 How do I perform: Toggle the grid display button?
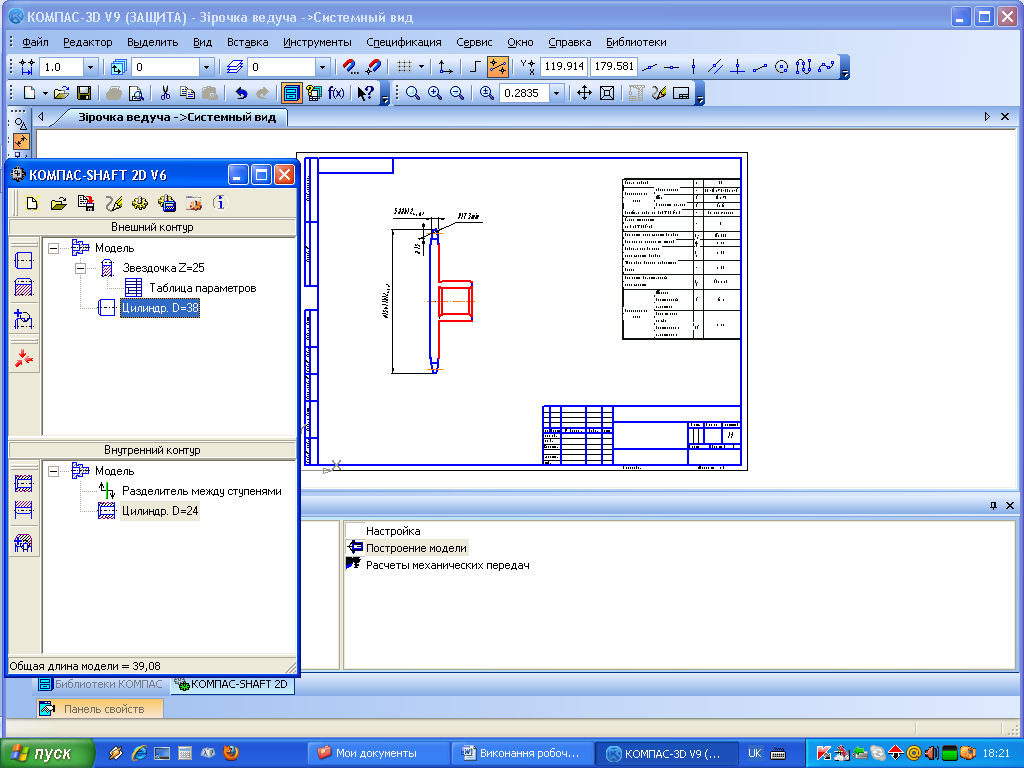405,67
